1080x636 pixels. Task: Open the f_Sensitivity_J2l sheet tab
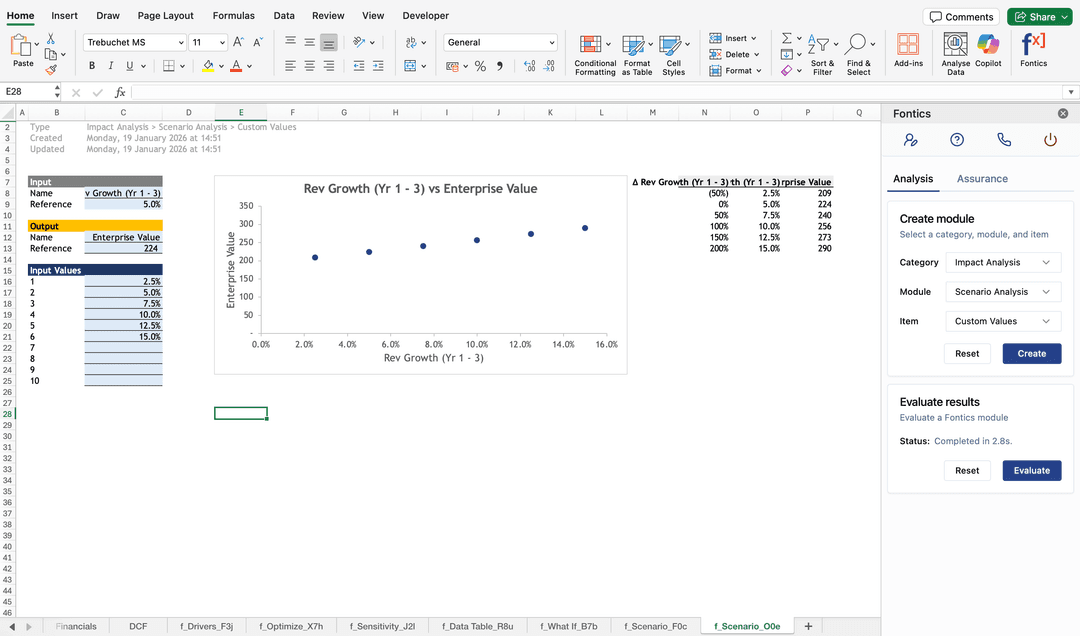(382, 626)
